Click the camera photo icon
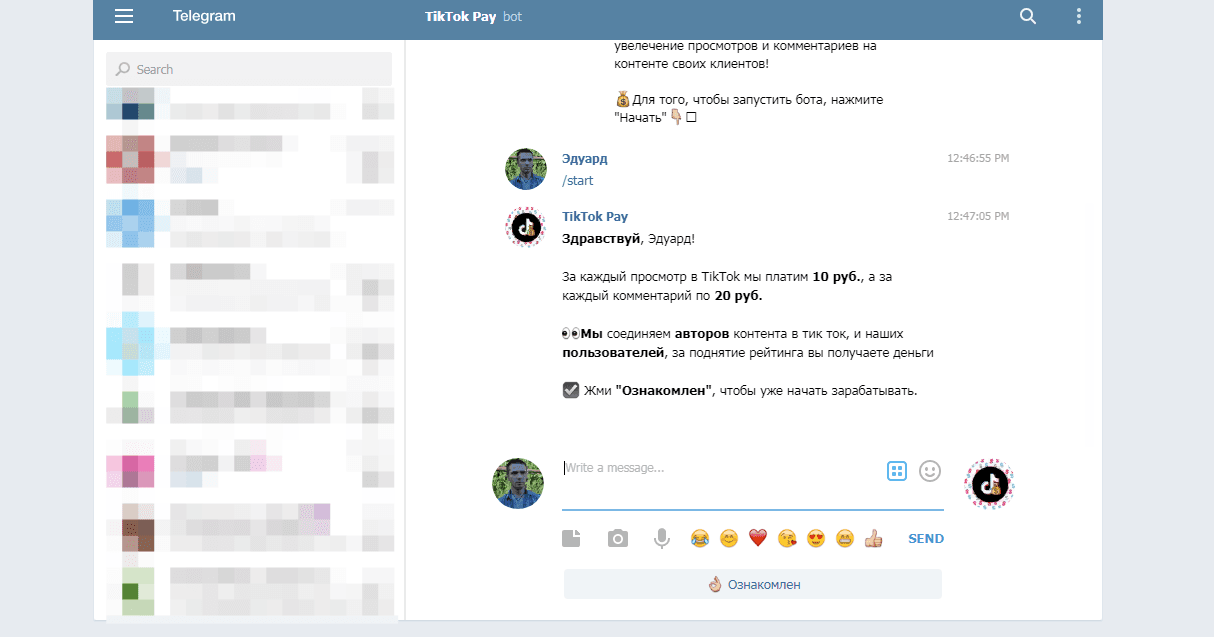 point(618,539)
